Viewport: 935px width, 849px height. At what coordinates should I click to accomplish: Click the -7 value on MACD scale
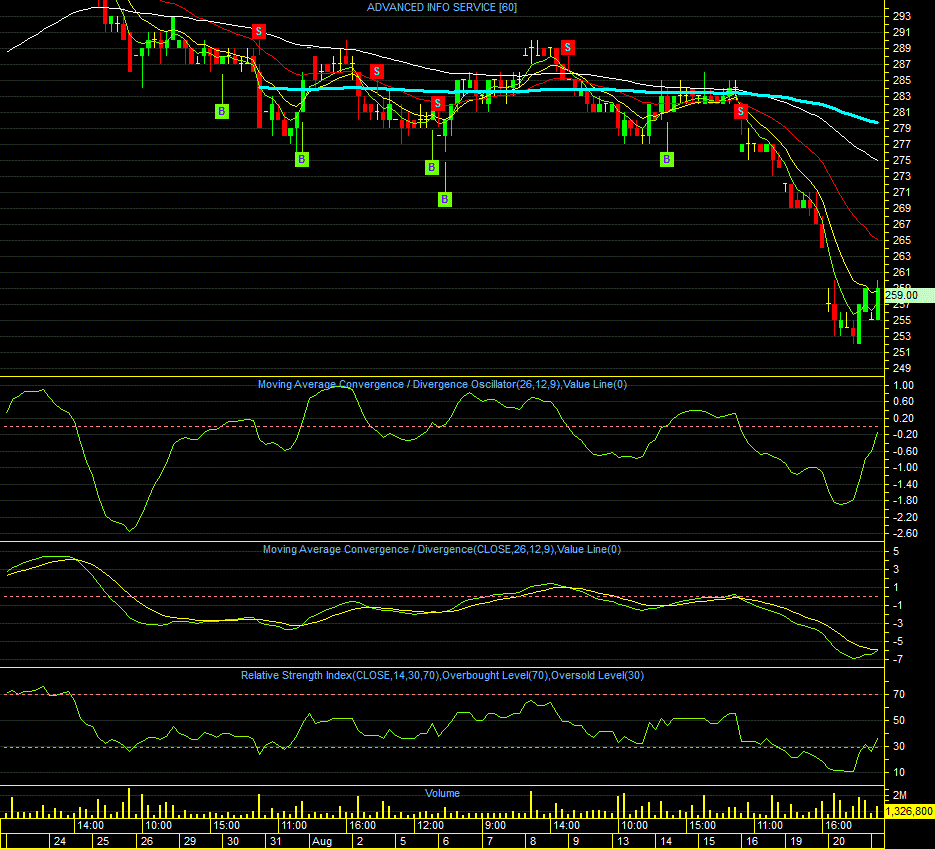tap(897, 659)
